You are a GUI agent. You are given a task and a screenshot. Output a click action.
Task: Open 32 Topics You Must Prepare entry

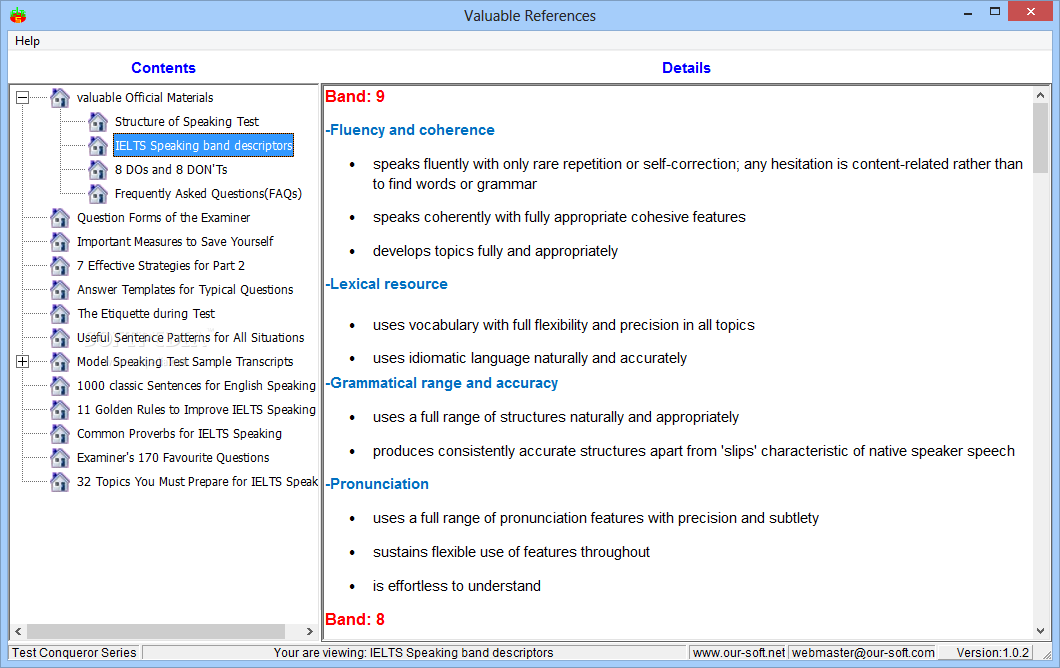tap(197, 481)
